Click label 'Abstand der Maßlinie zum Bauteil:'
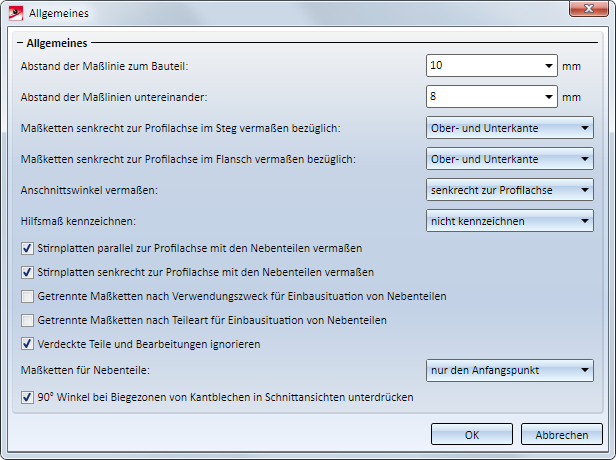 click(104, 66)
